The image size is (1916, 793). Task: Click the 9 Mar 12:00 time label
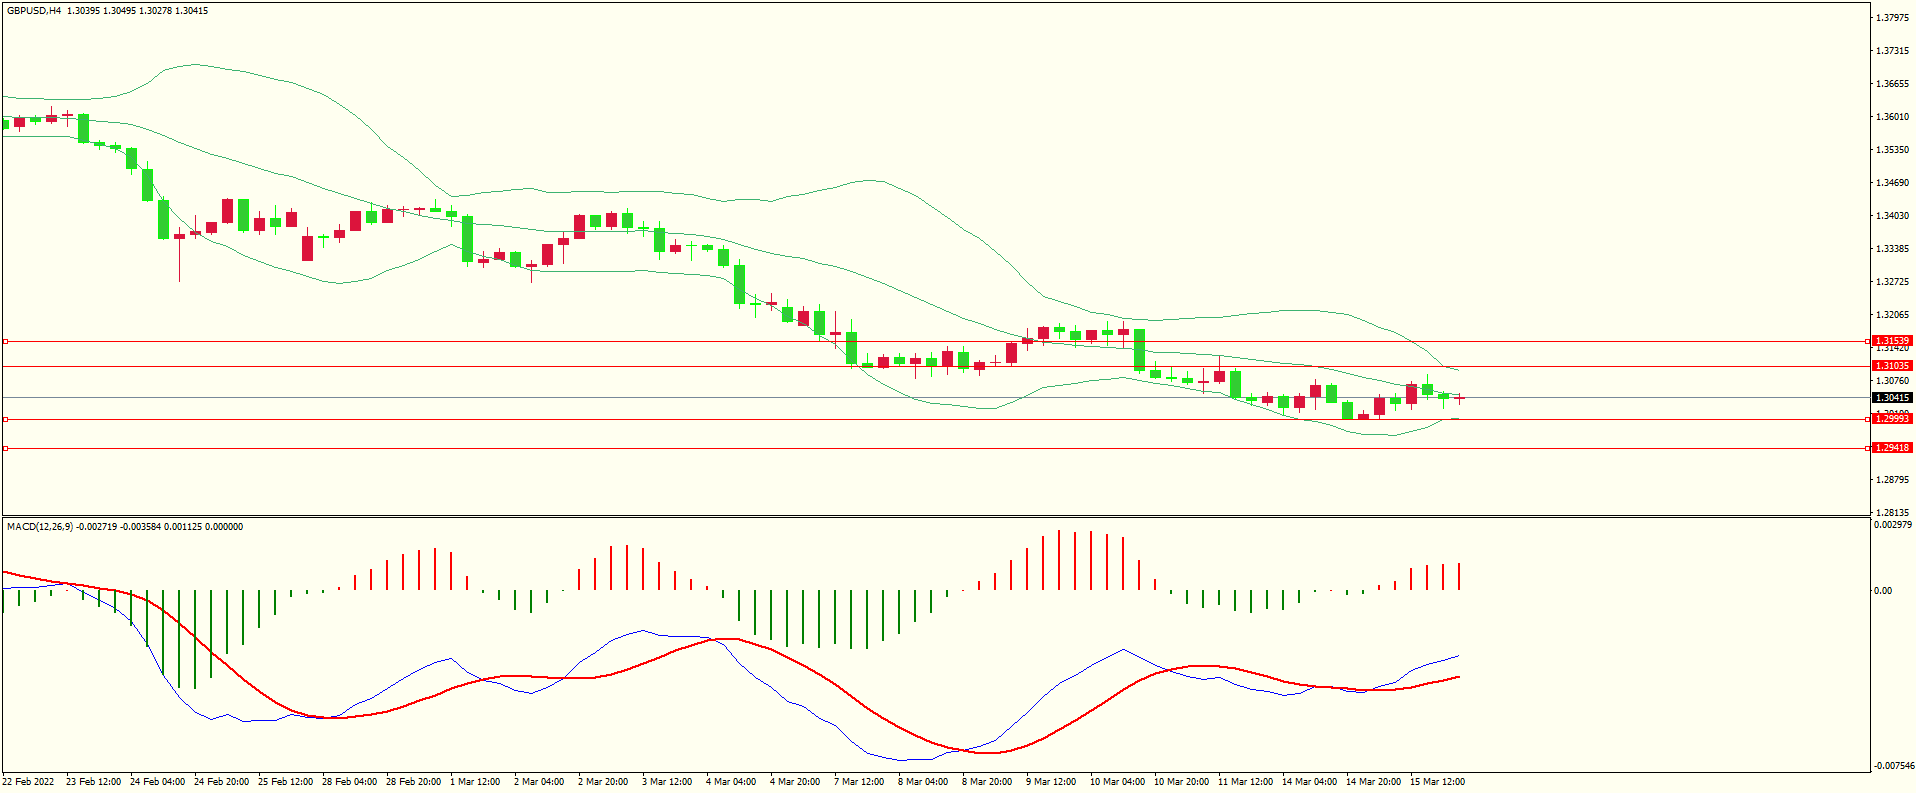pyautogui.click(x=1051, y=782)
